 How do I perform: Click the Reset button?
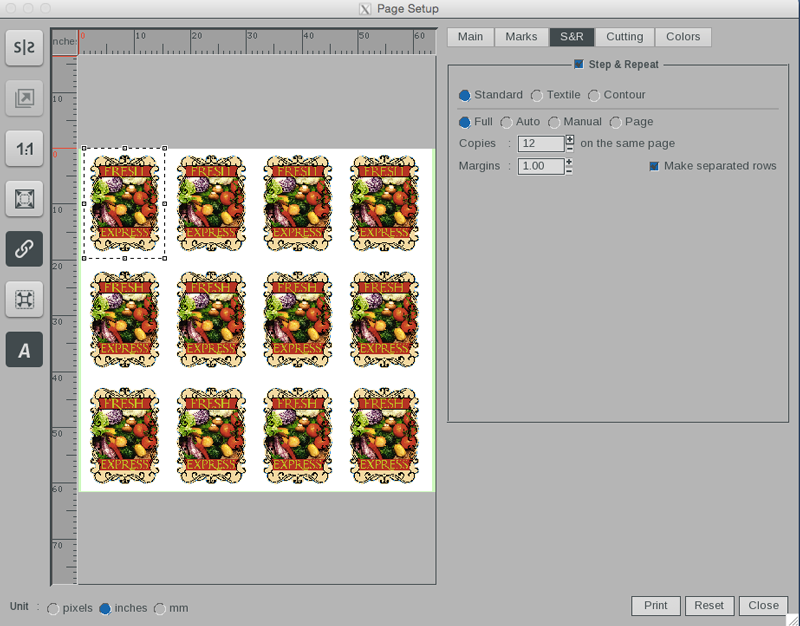pyautogui.click(x=709, y=606)
